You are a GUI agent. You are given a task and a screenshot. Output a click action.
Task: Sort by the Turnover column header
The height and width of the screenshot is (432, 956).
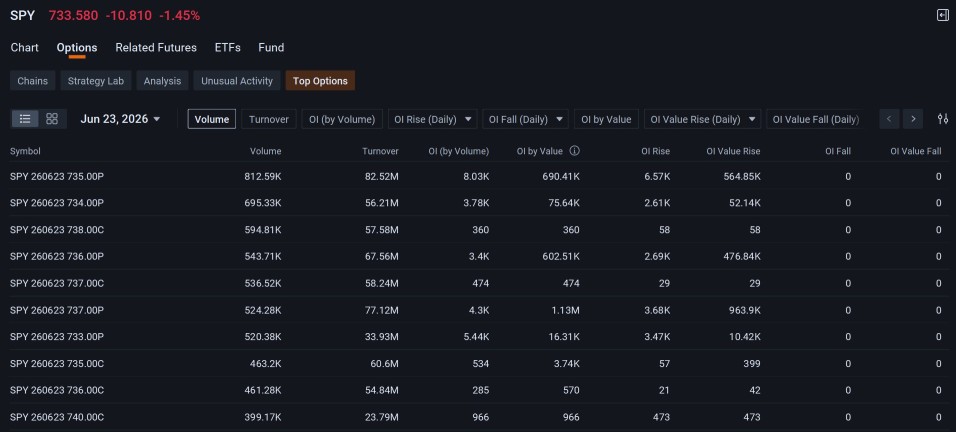pos(380,151)
